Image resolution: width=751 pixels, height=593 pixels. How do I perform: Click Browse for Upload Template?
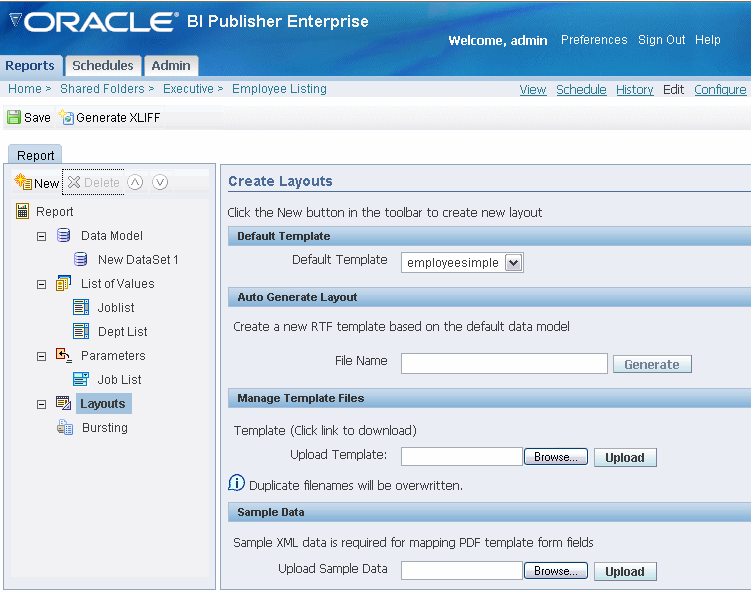point(556,457)
